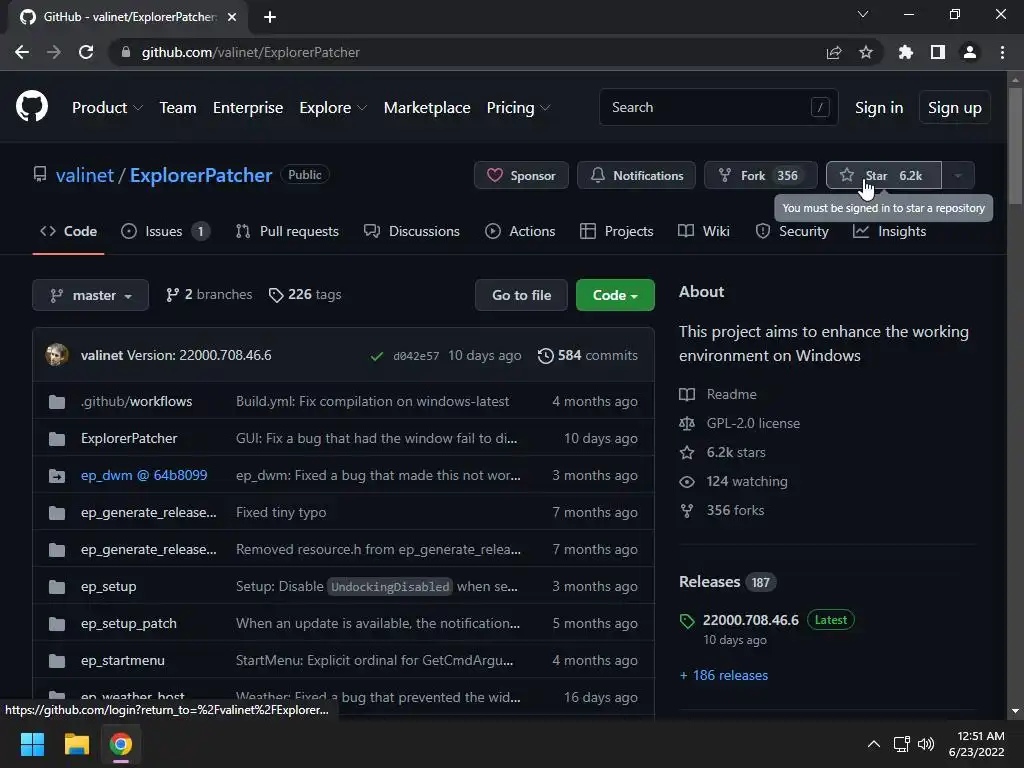This screenshot has width=1024, height=768.
Task: Switch to the Insights tab
Action: point(889,231)
